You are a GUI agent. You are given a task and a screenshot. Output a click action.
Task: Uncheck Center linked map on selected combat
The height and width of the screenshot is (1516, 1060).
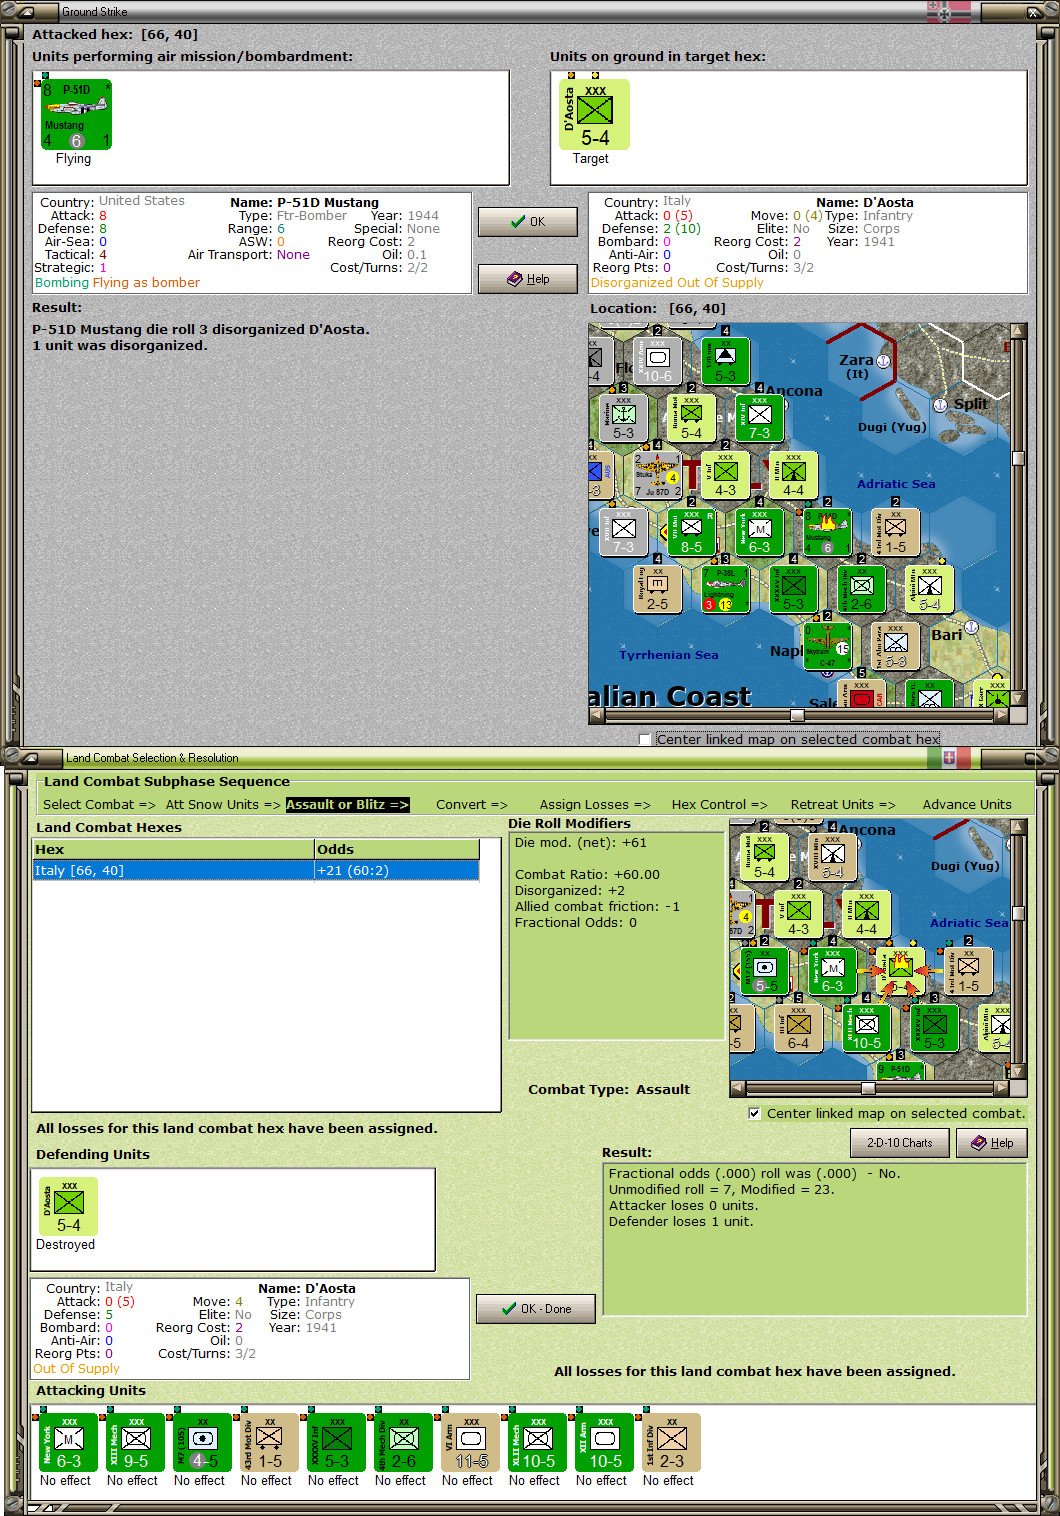755,1113
